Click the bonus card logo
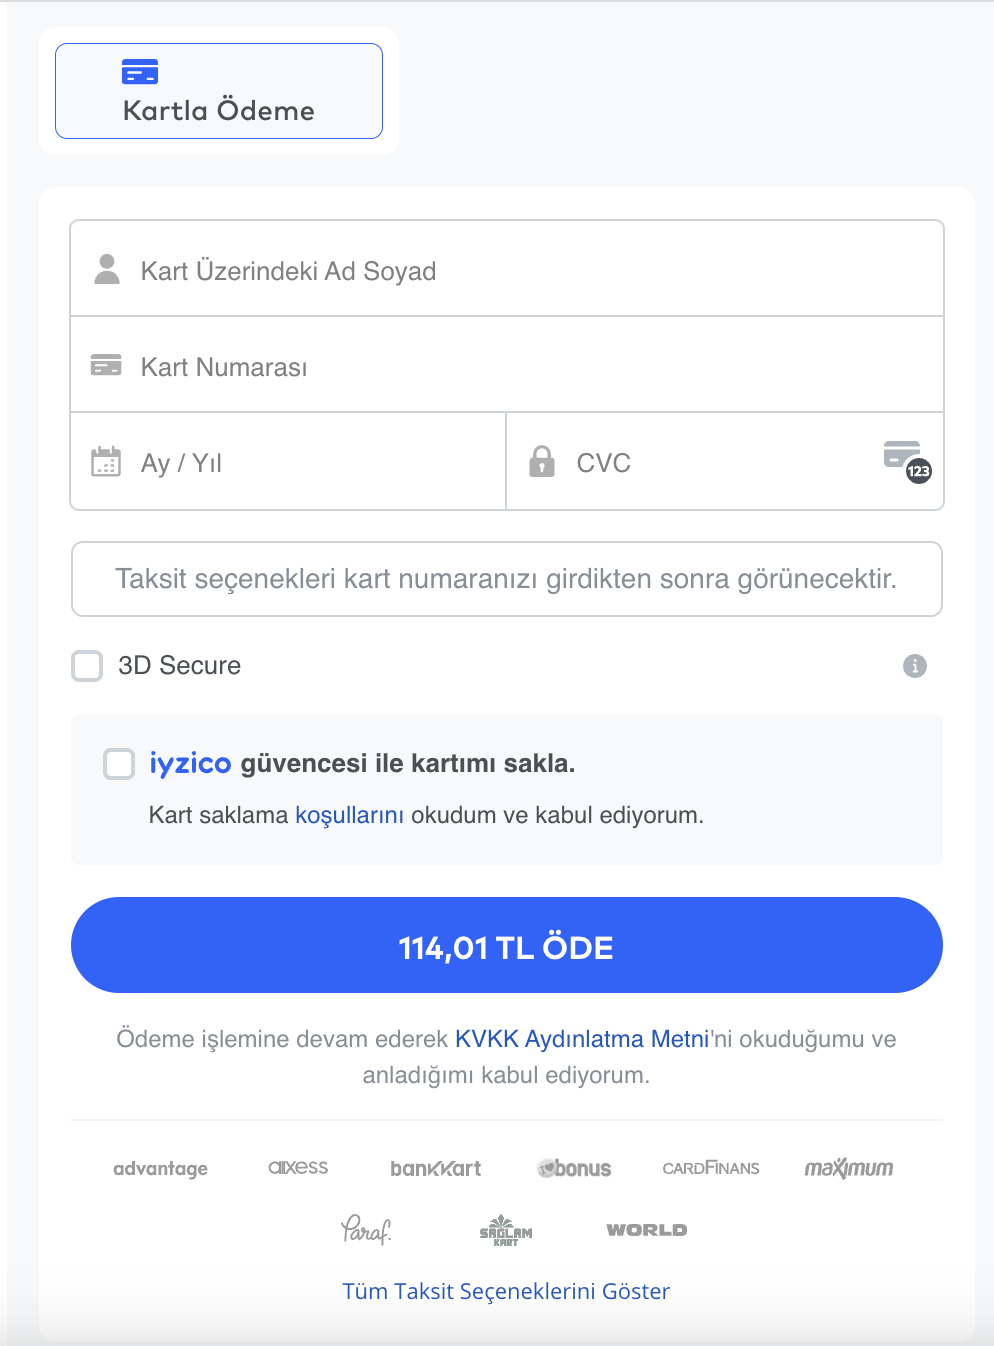Screen dimensions: 994x1346 (x=574, y=1168)
